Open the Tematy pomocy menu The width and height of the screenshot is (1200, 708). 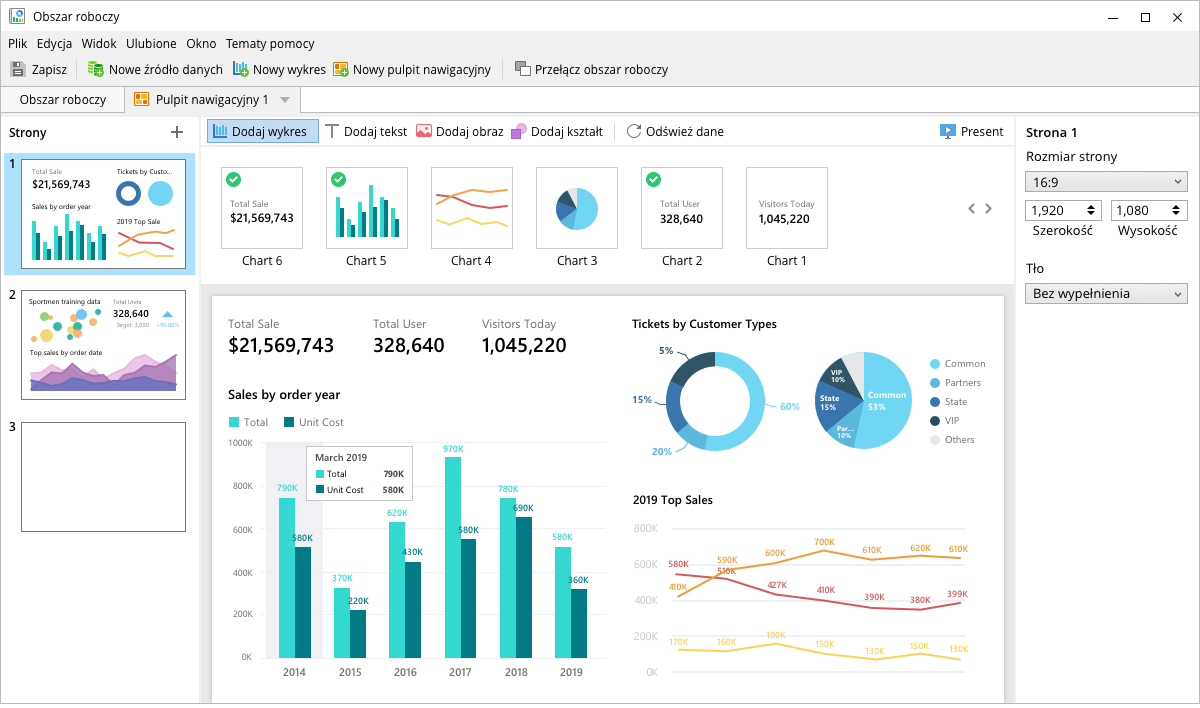point(270,43)
